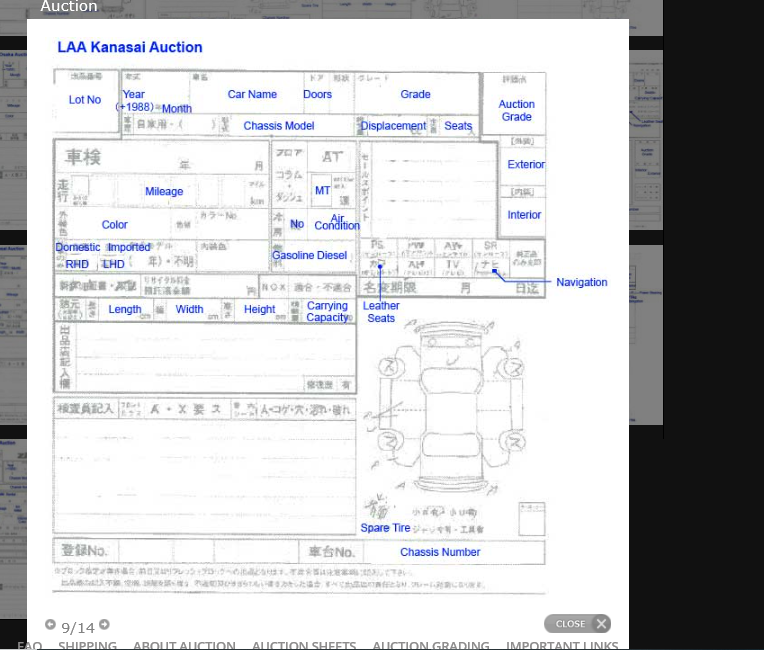Click the Spare Tire label
The height and width of the screenshot is (650, 764).
(385, 528)
